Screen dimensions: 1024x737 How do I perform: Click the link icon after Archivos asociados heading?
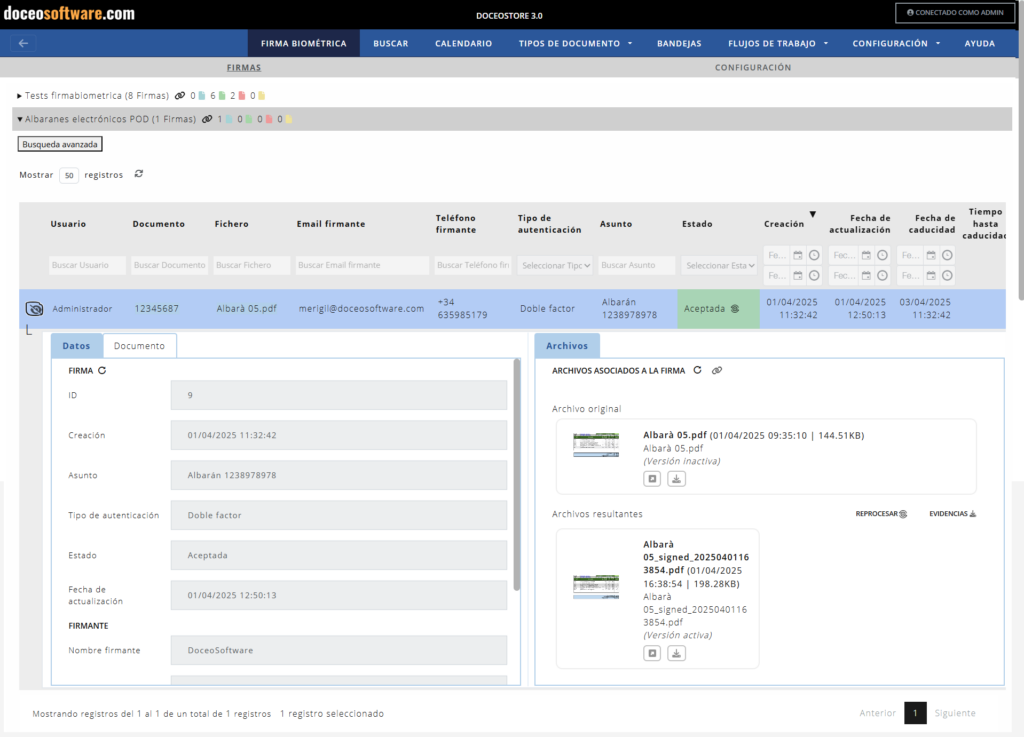point(716,370)
